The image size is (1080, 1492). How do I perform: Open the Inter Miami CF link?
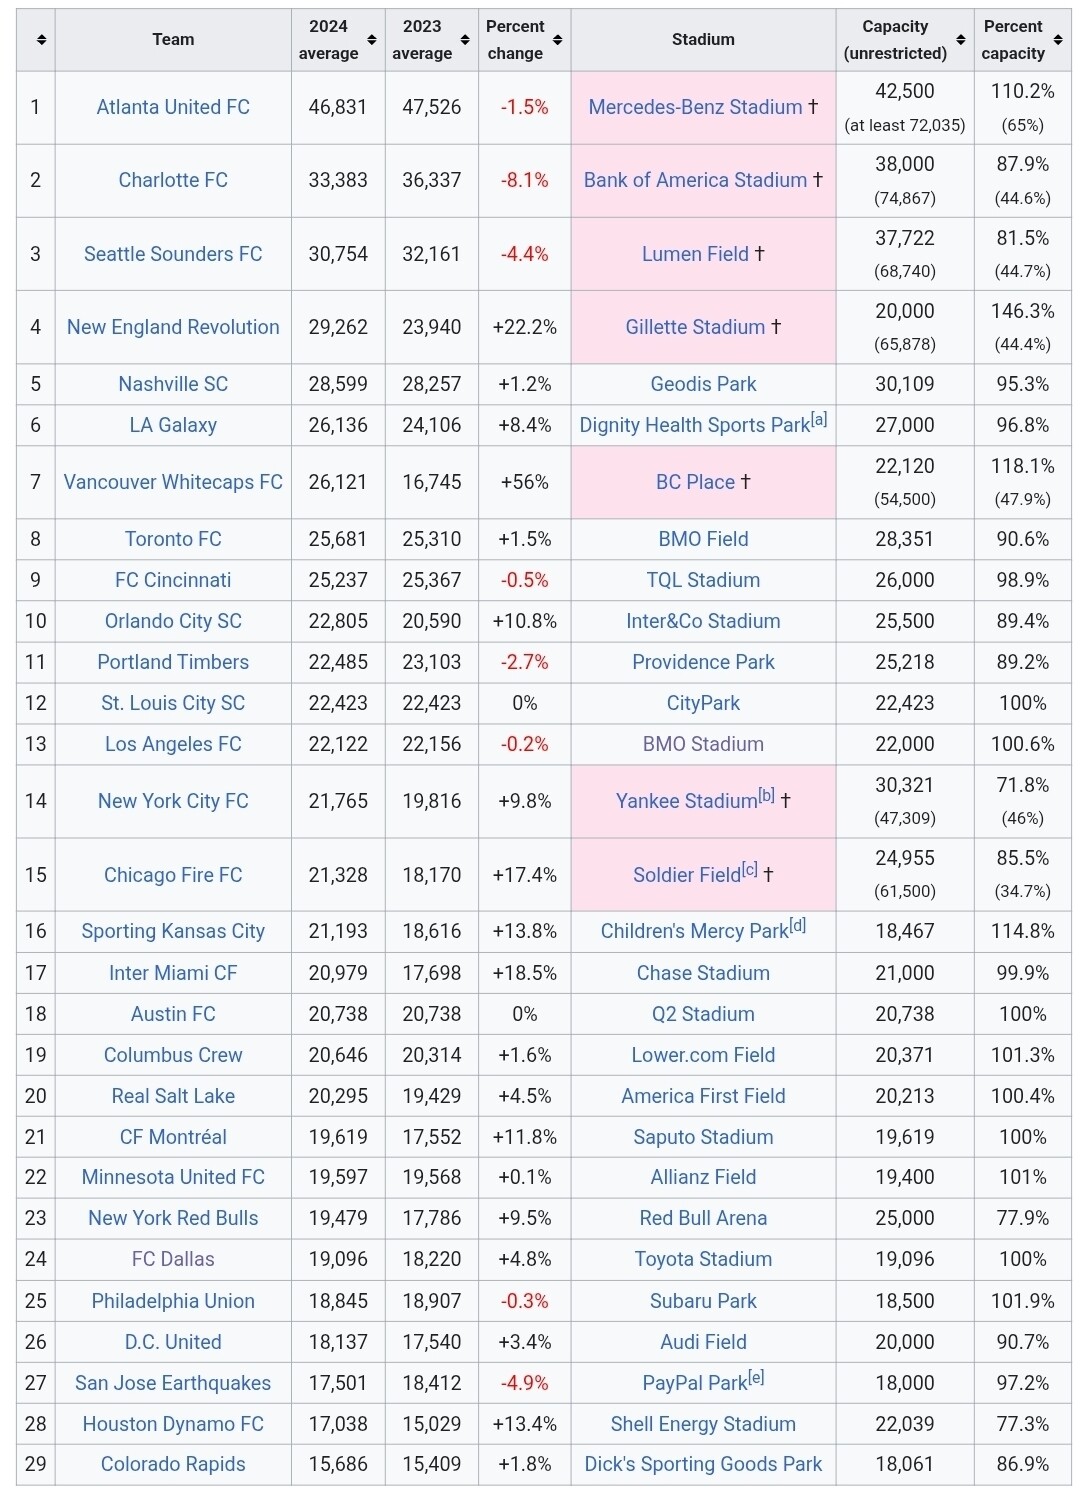click(x=173, y=973)
